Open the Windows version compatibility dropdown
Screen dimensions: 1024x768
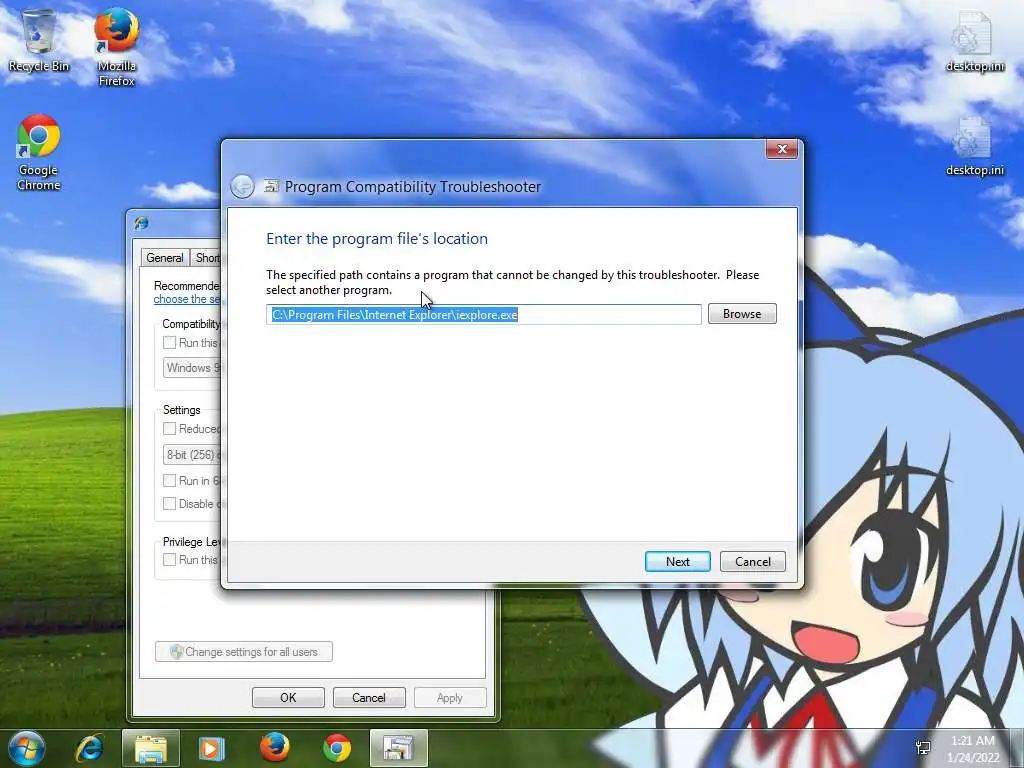click(x=192, y=368)
